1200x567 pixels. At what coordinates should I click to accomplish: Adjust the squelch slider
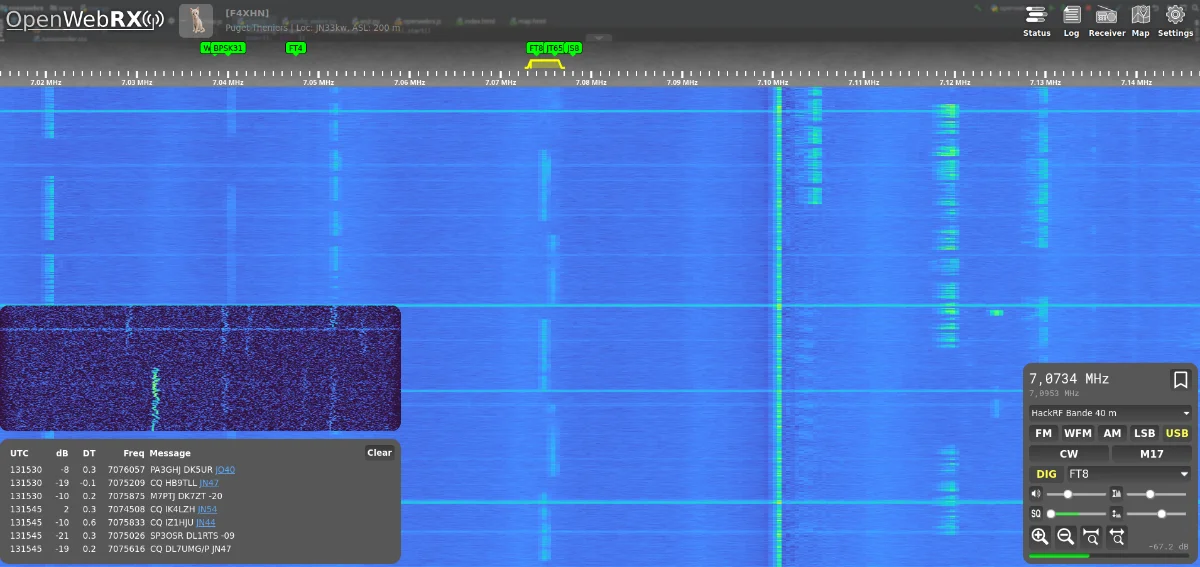(1075, 513)
